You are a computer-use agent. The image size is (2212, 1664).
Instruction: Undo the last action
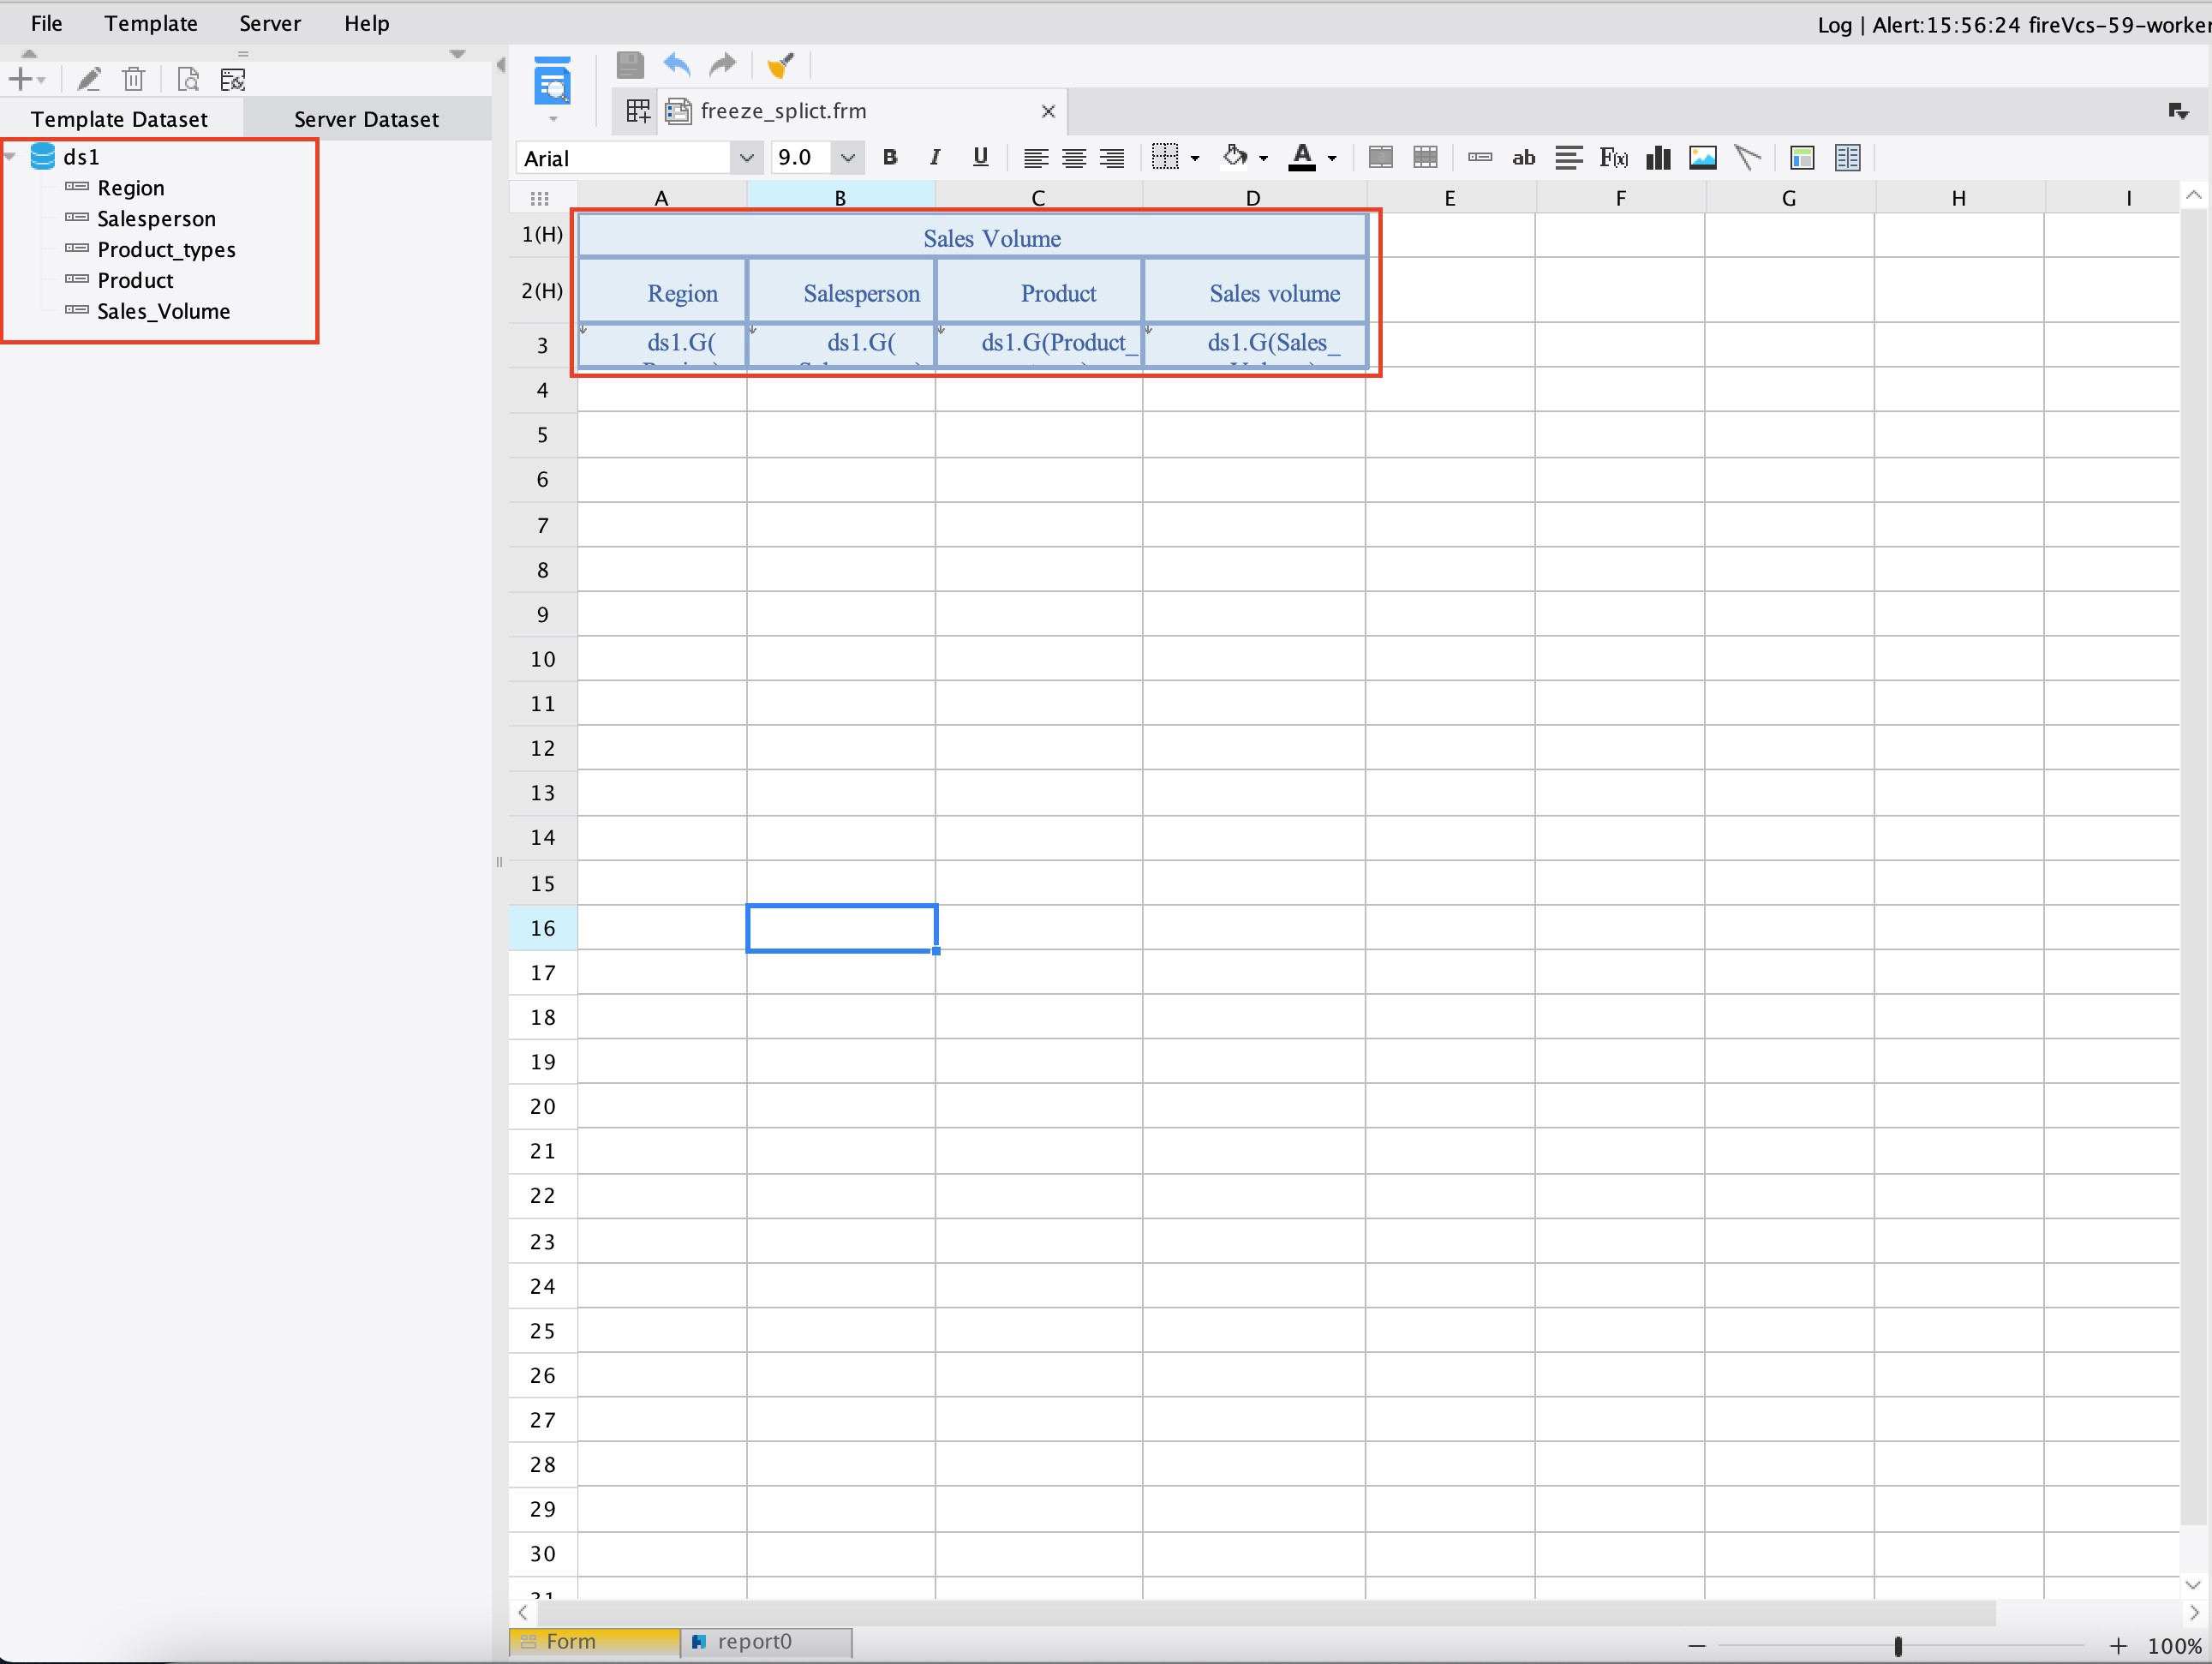676,64
